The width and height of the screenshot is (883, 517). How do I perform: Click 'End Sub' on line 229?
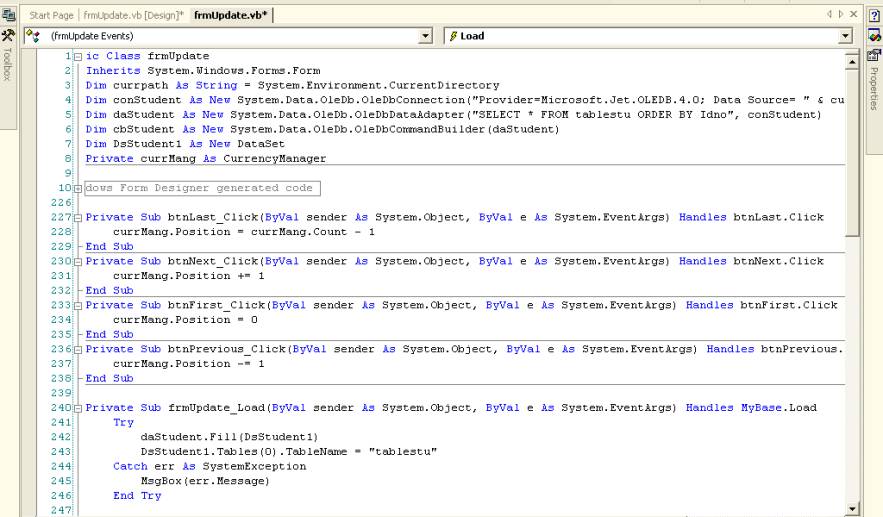click(x=109, y=247)
